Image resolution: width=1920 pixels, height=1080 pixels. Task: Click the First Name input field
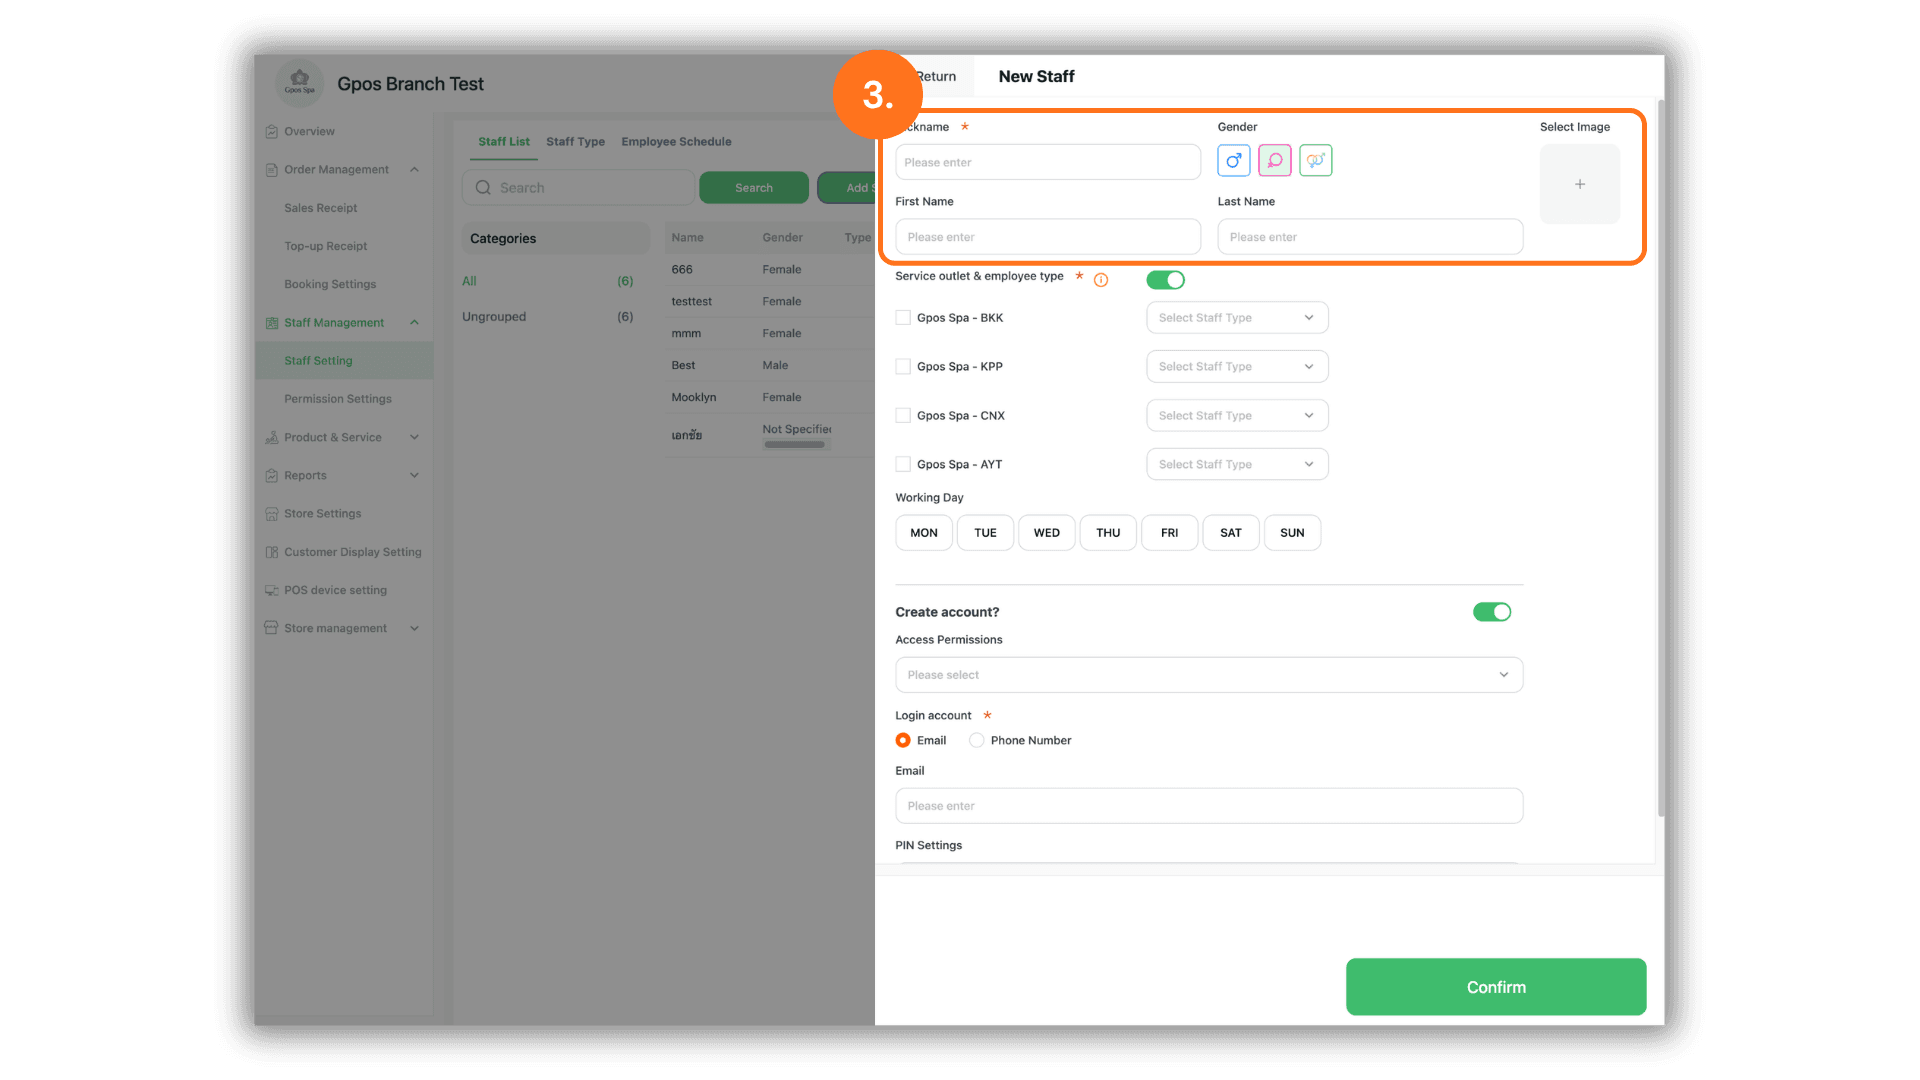(x=1048, y=237)
